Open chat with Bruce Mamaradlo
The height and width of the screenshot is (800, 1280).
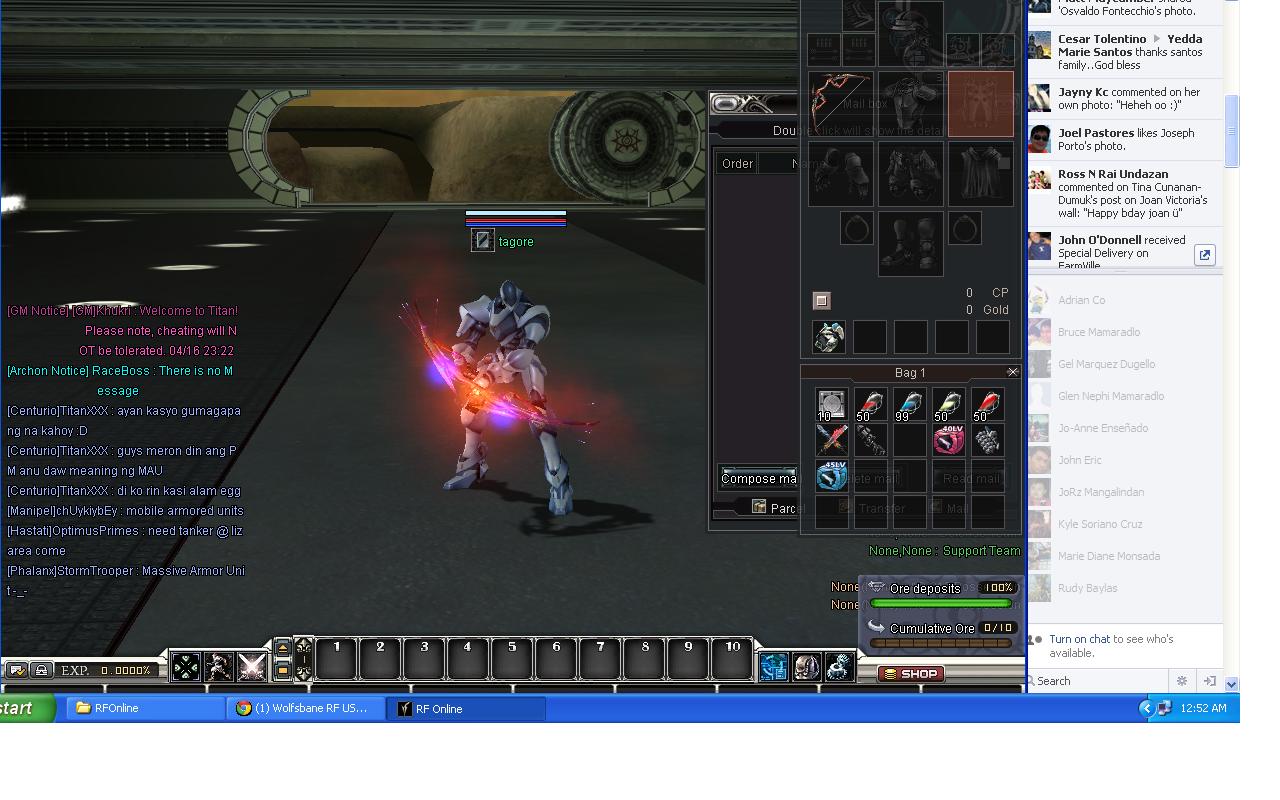(1124, 332)
